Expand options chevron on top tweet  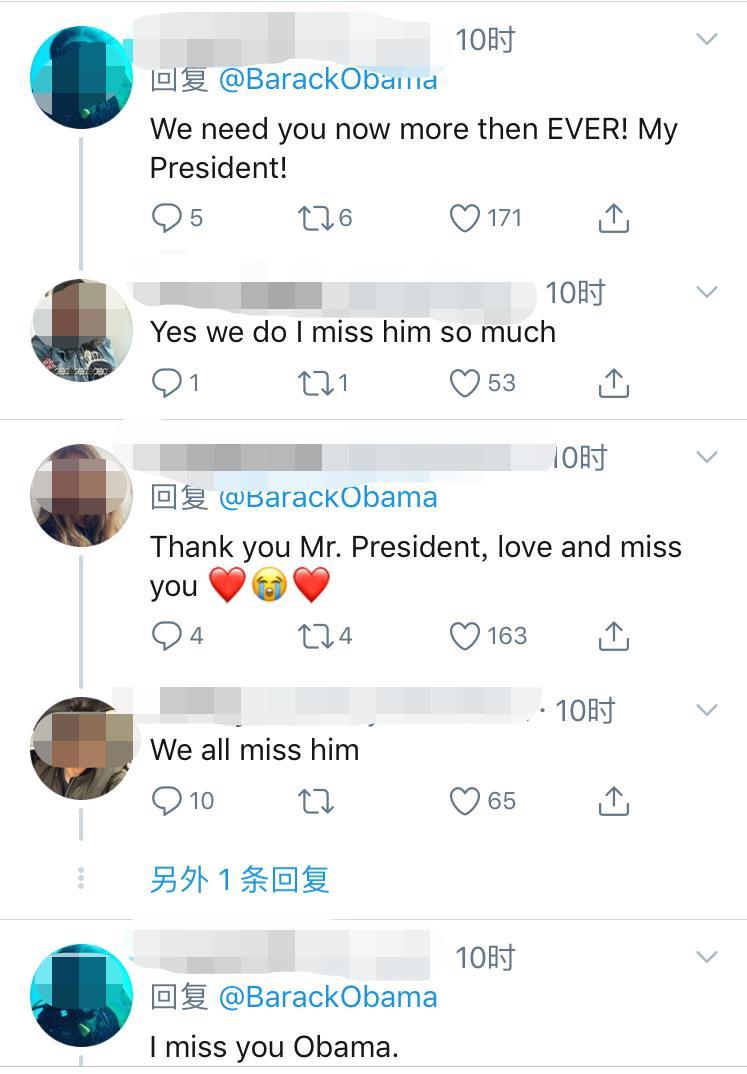coord(707,38)
